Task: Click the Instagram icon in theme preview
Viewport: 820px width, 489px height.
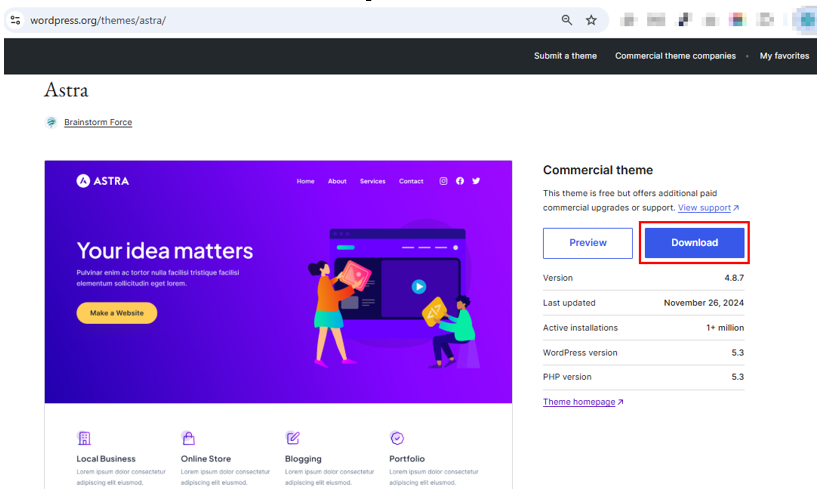Action: (443, 181)
